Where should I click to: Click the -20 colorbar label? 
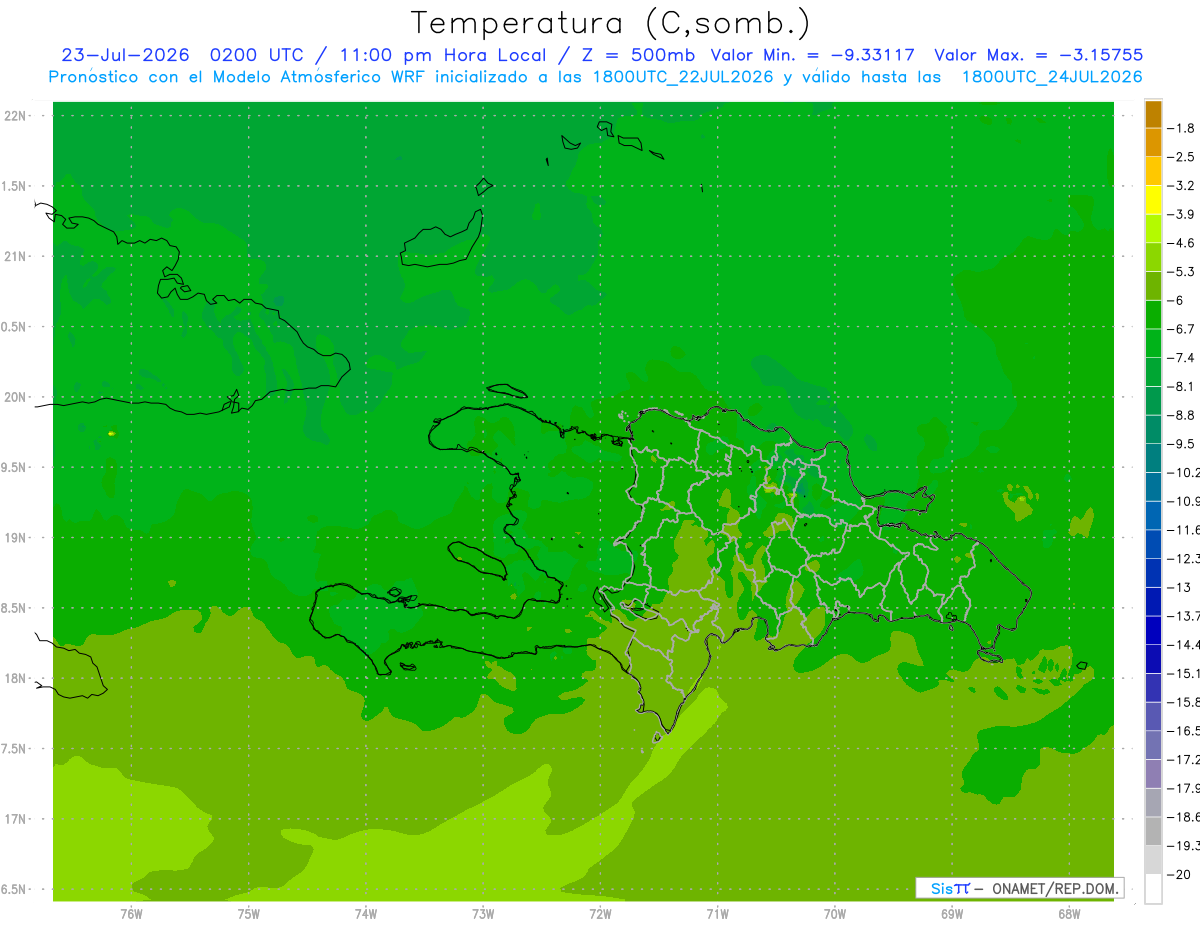tap(1179, 874)
